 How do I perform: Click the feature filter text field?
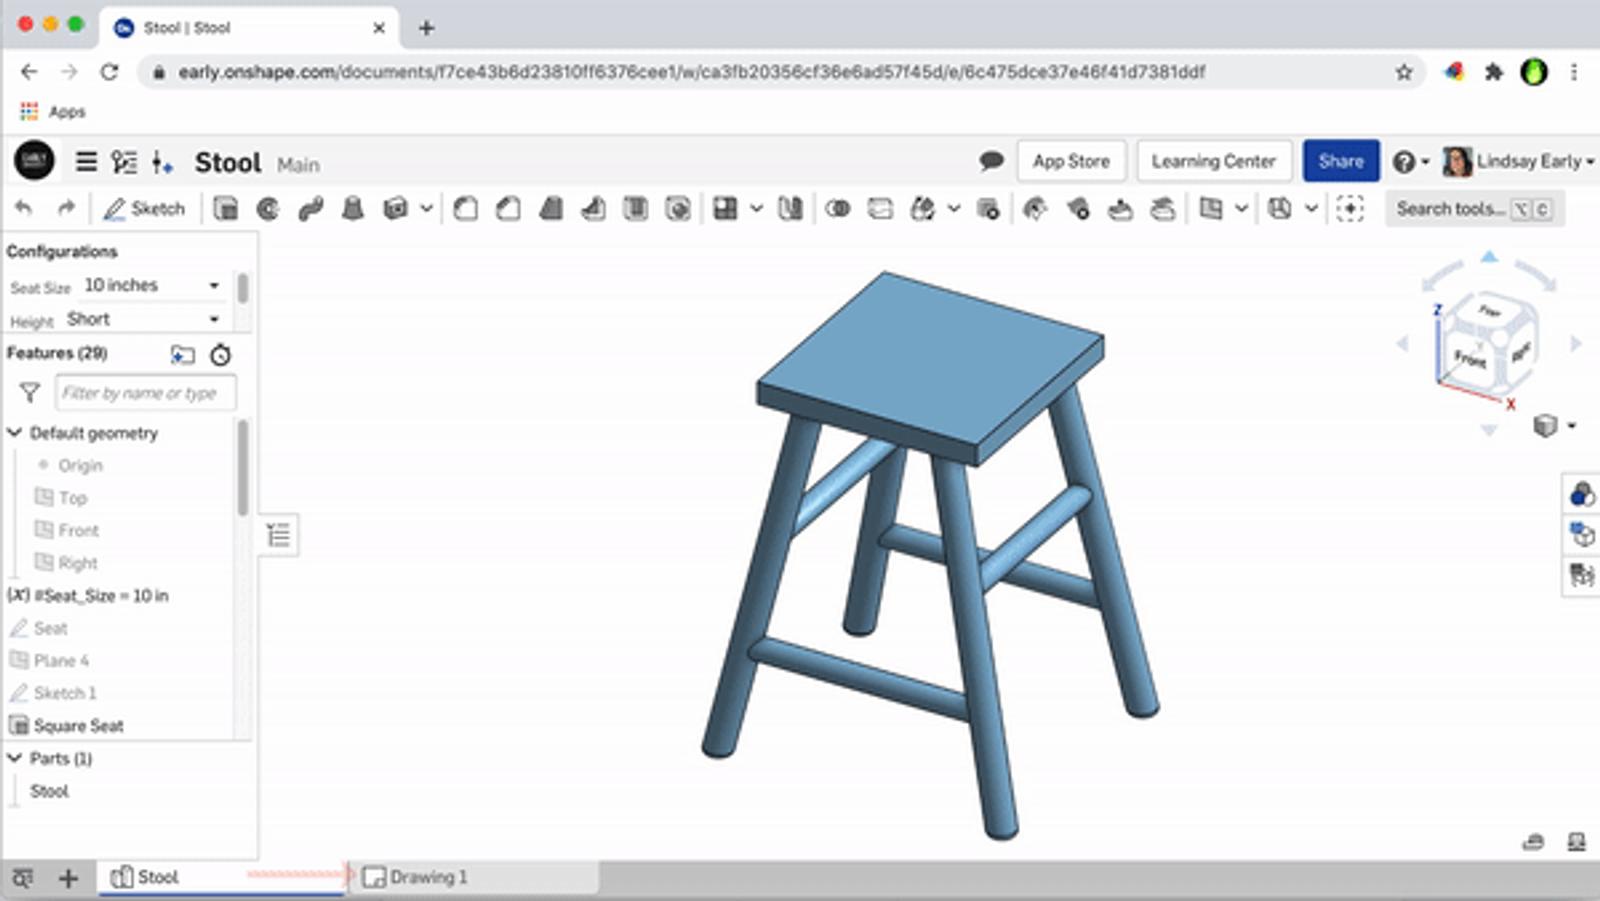coord(145,393)
